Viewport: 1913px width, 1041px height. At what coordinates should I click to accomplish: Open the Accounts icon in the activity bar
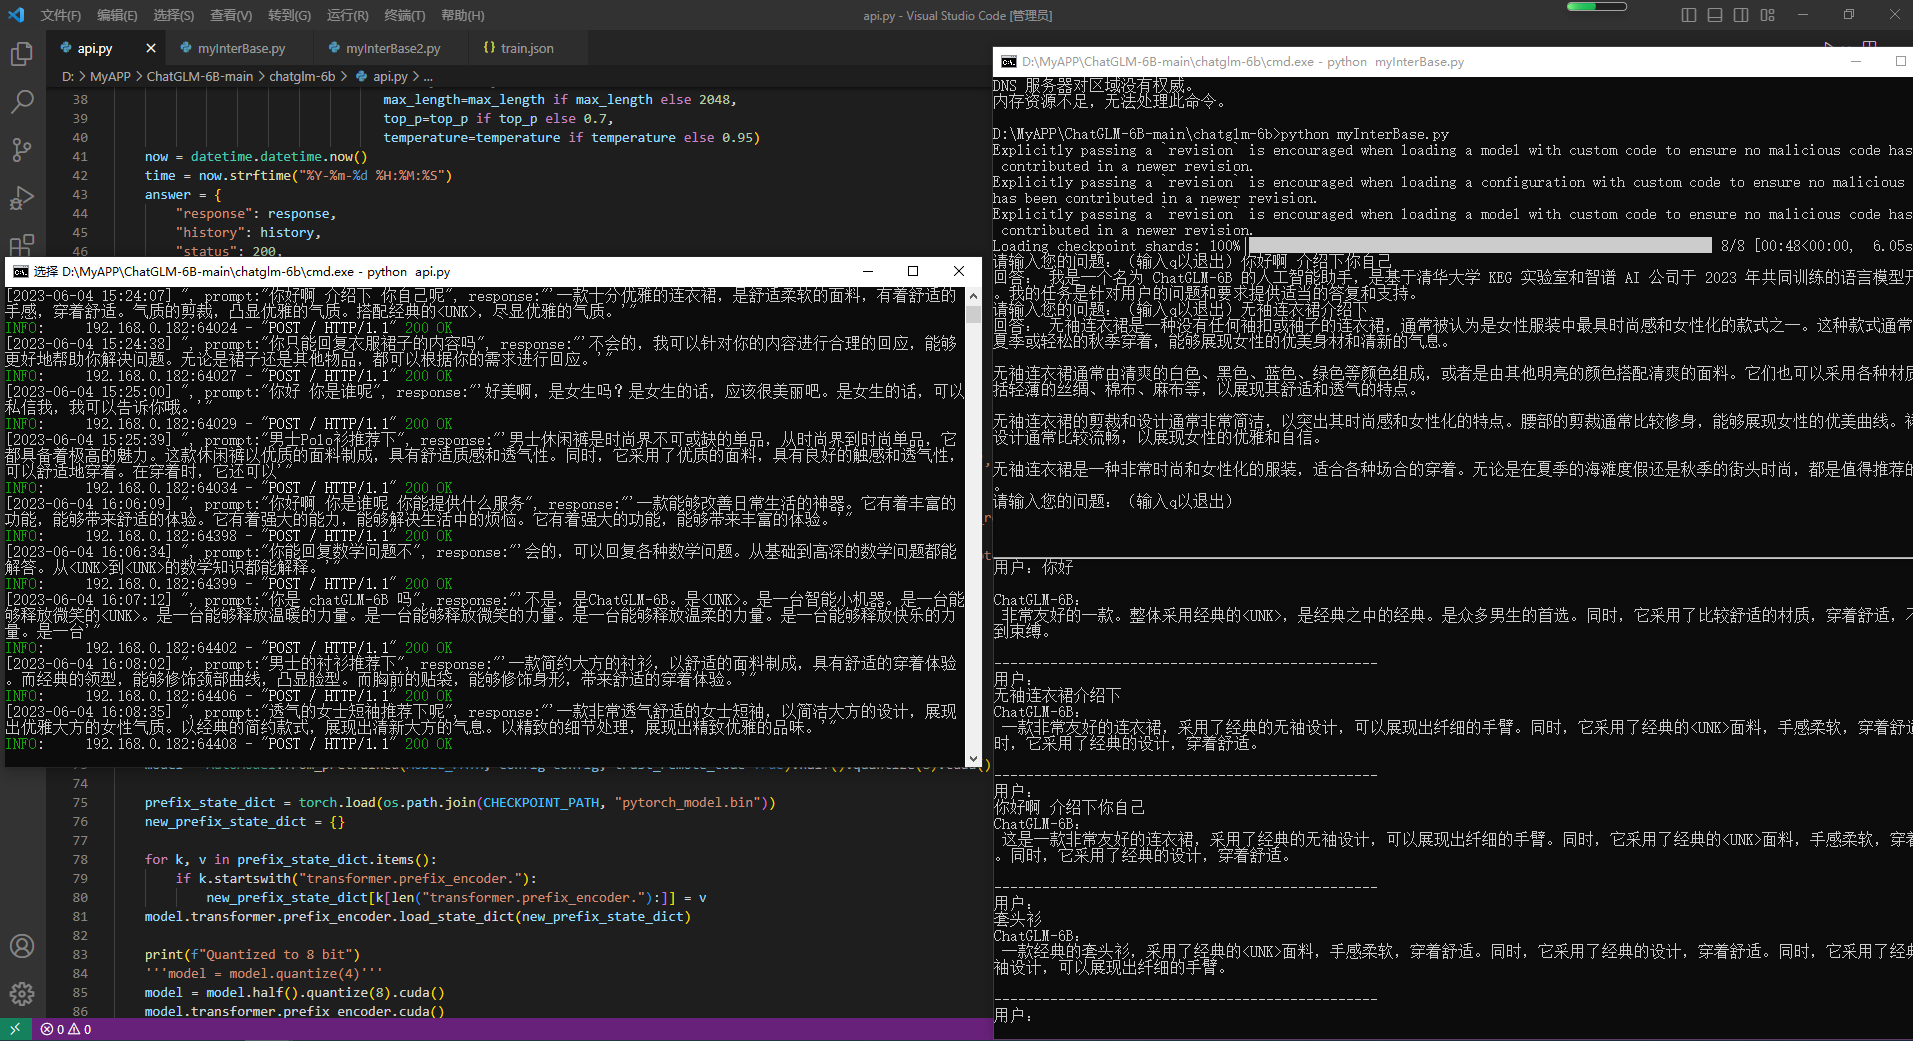[22, 946]
